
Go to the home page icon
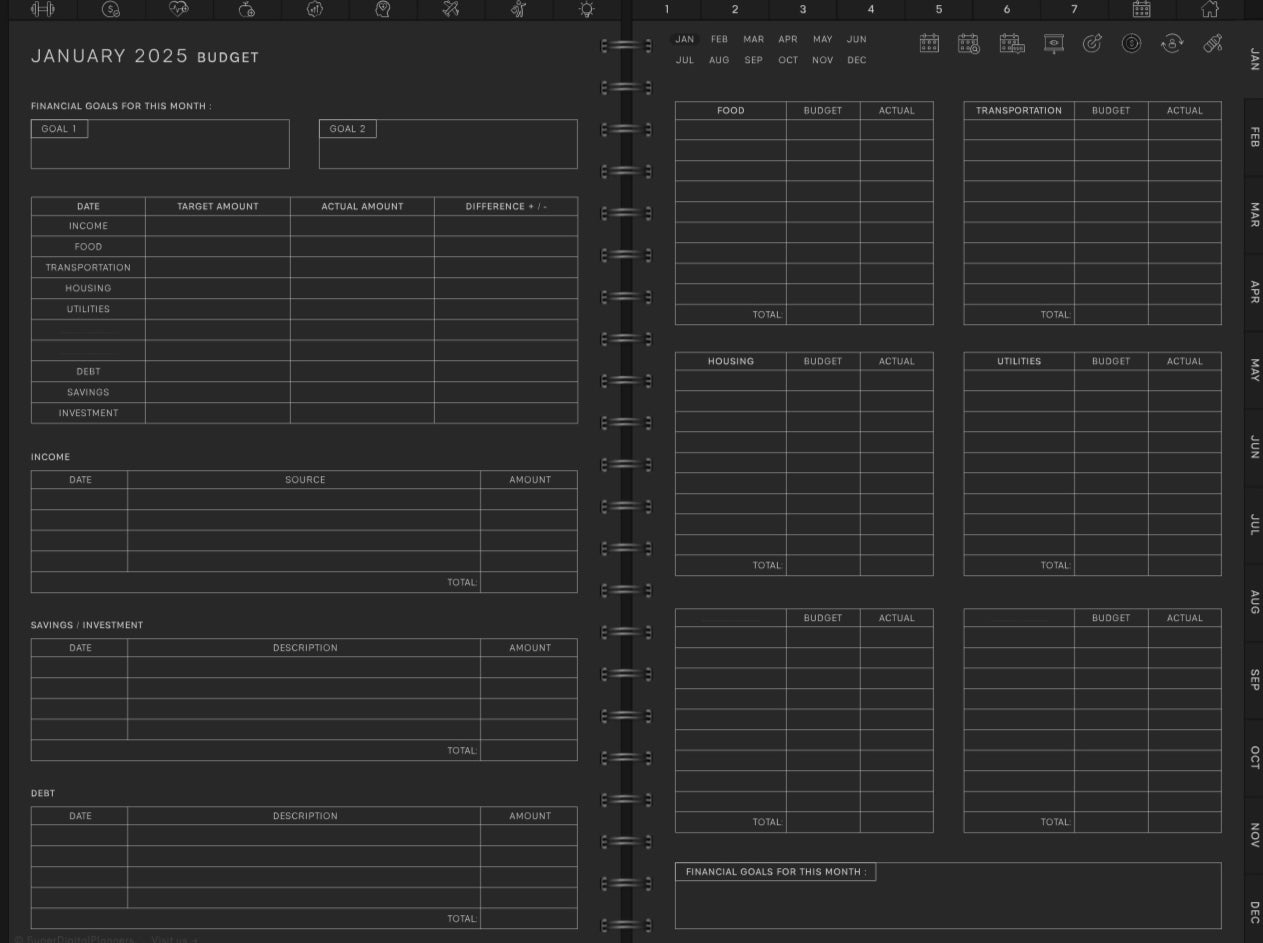pyautogui.click(x=1209, y=9)
